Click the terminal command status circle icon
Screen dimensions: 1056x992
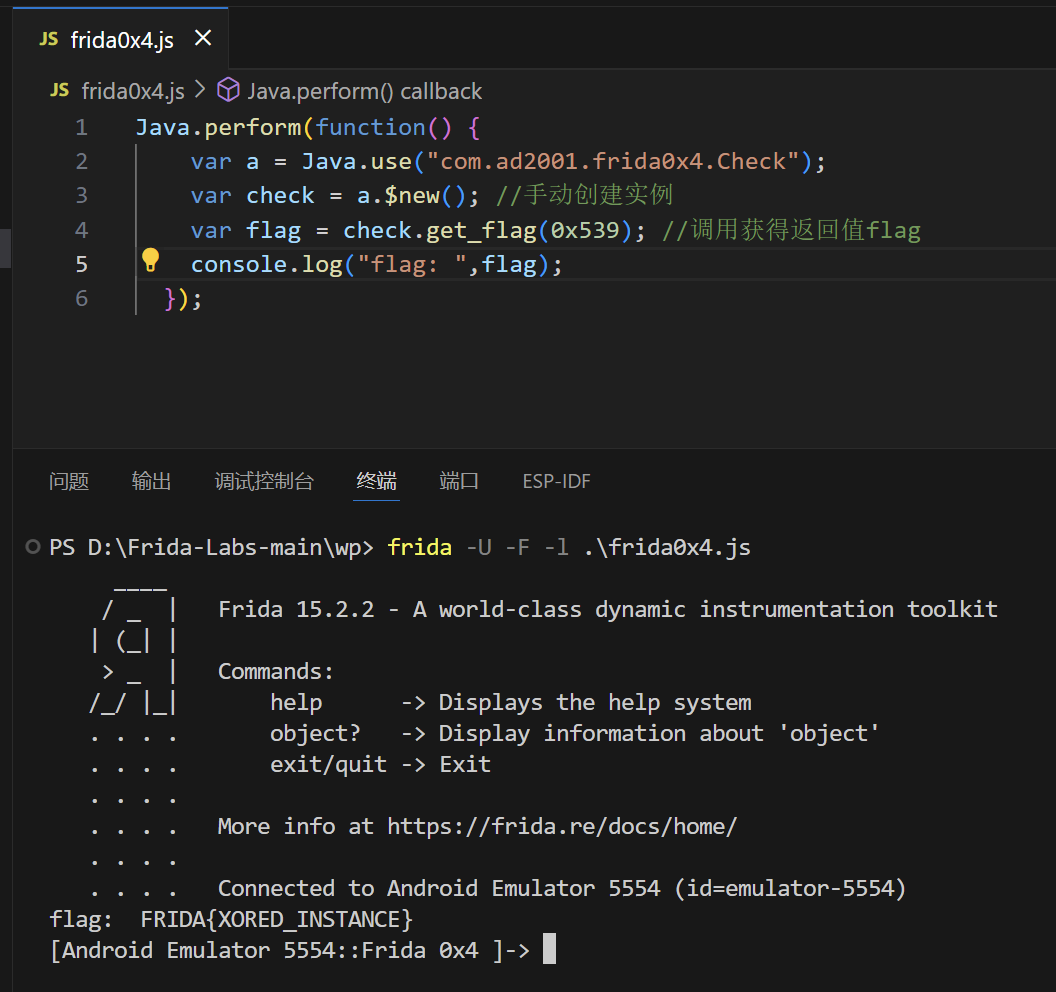coord(32,547)
